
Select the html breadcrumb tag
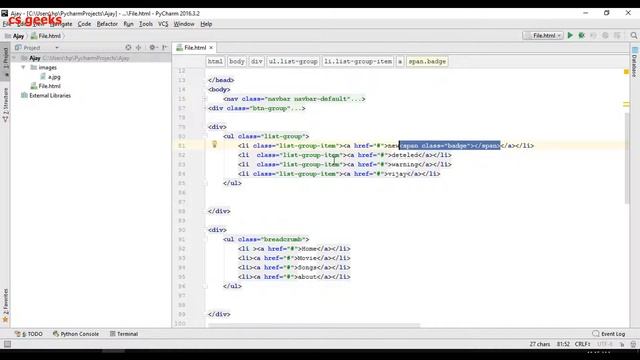(x=215, y=62)
